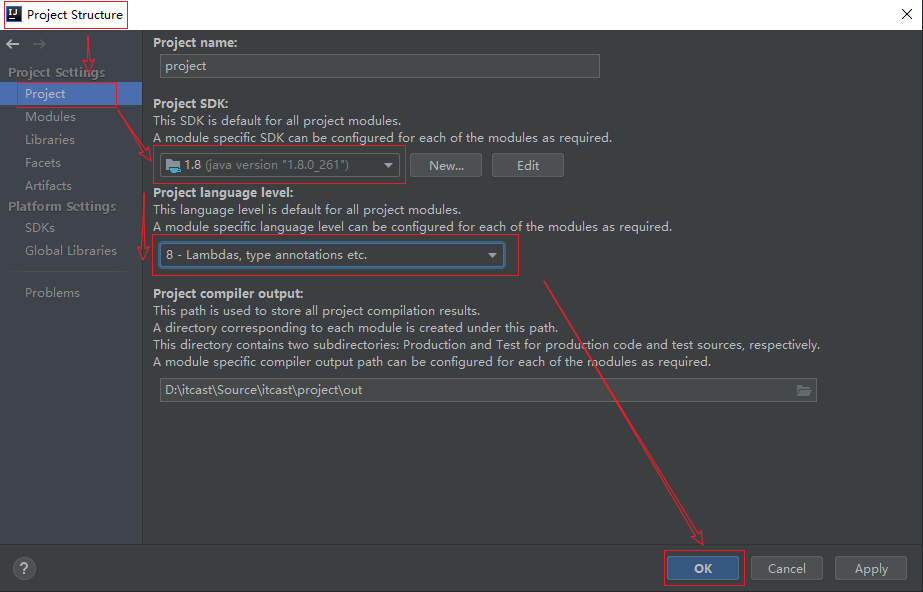Select Project in the settings sidebar
Image resolution: width=923 pixels, height=592 pixels.
coord(45,94)
